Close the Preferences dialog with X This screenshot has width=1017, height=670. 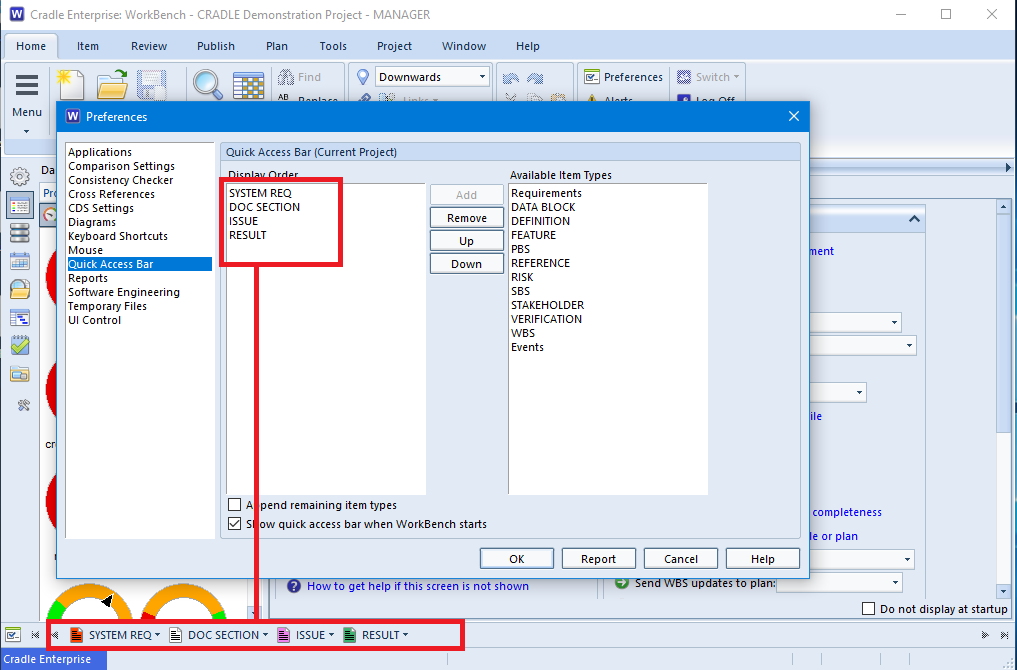[x=794, y=116]
